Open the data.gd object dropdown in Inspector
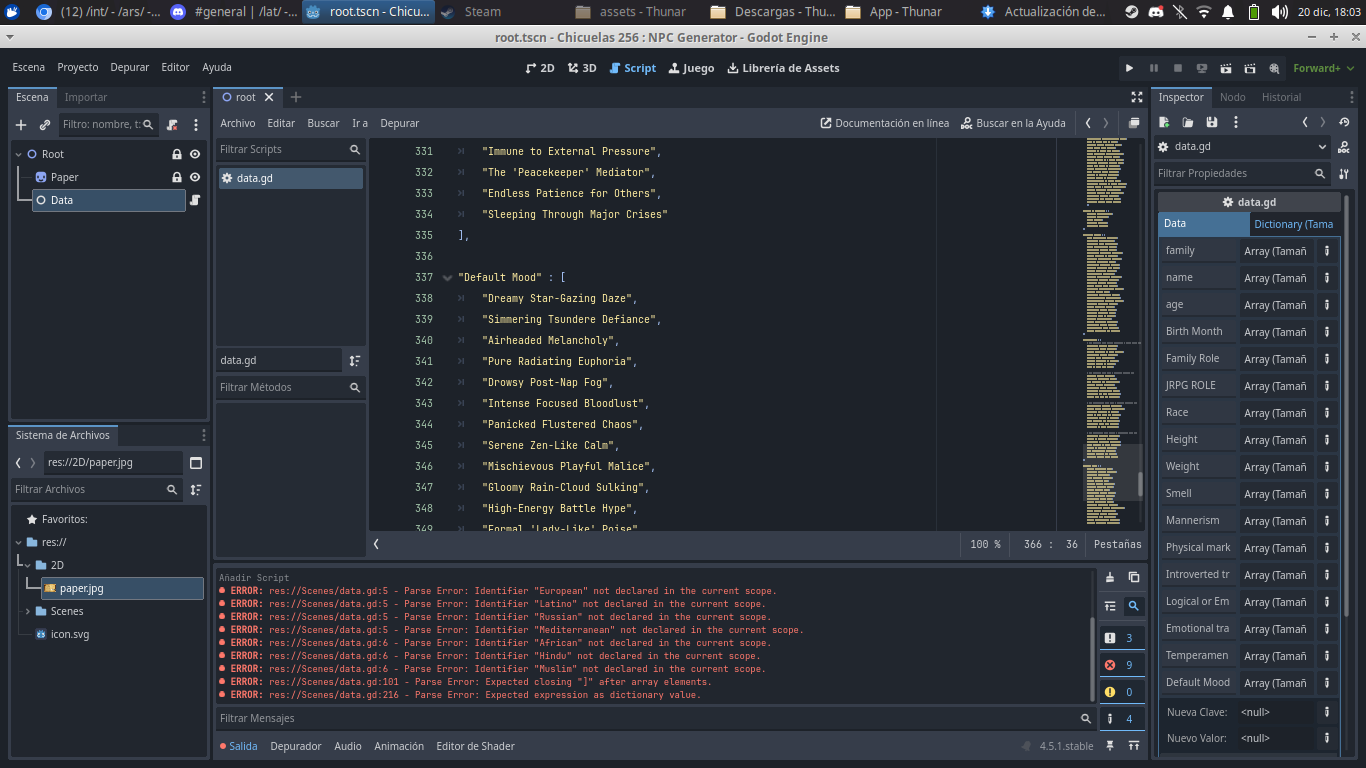Viewport: 1366px width, 768px height. coord(1243,146)
